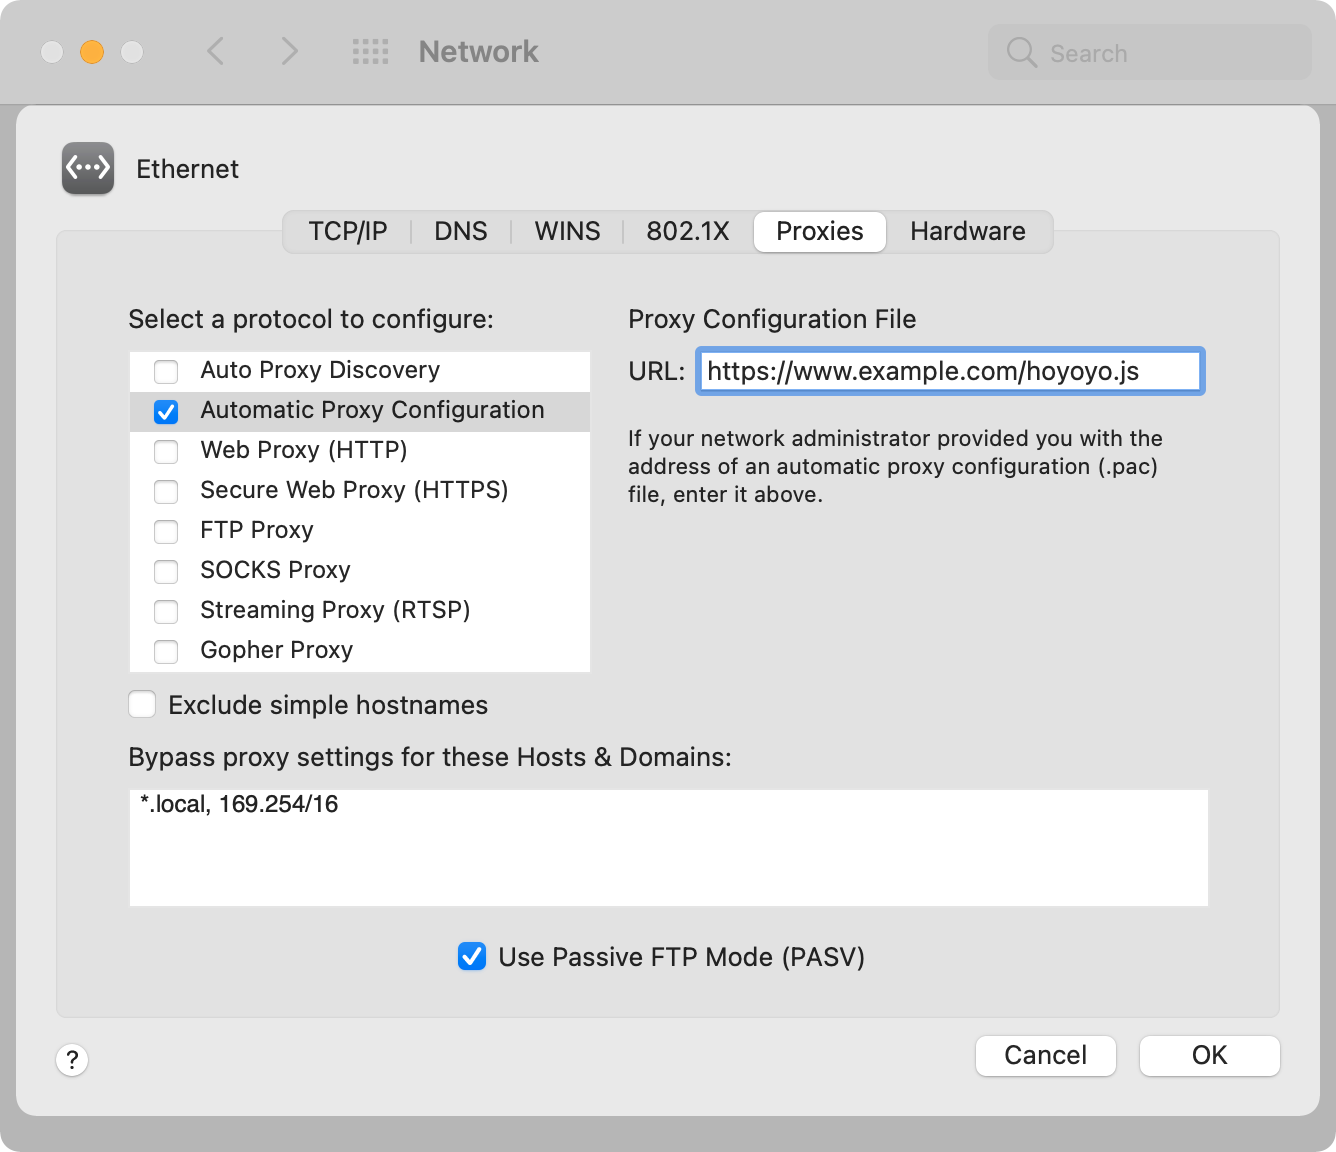Disable Use Passive FTP Mode
Image resolution: width=1336 pixels, height=1152 pixels.
click(x=472, y=957)
